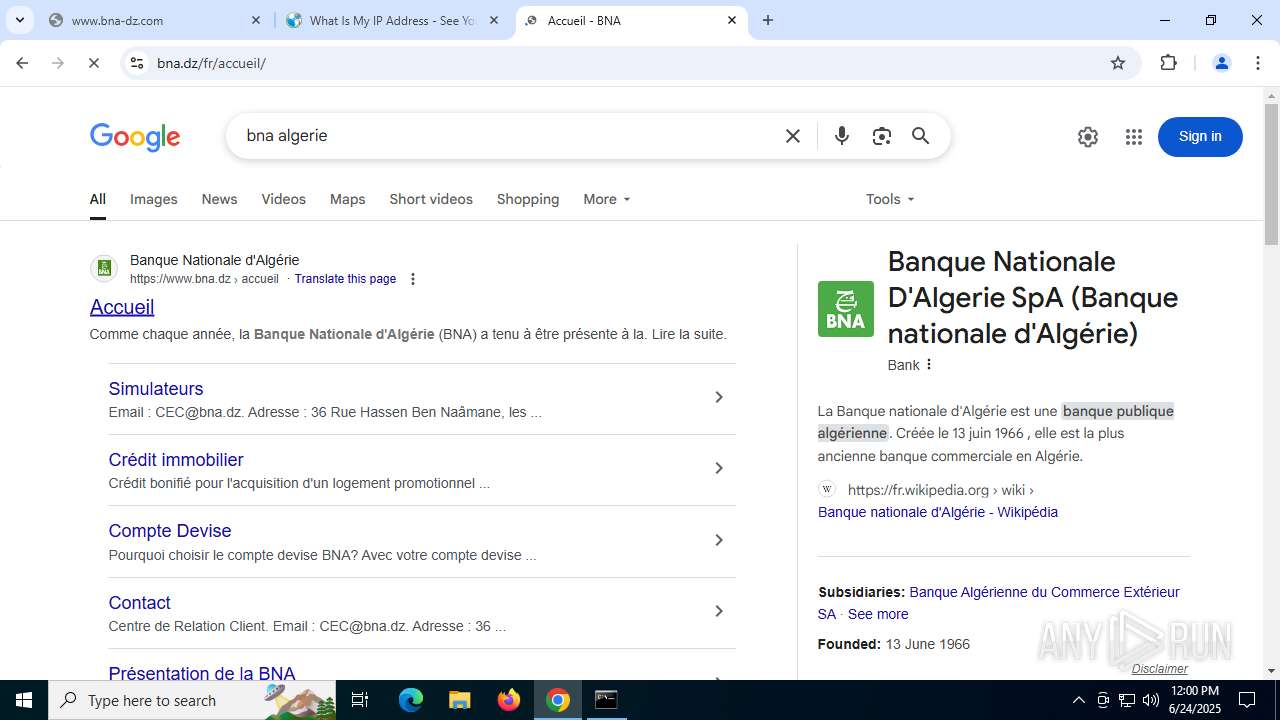Go to Google homepage via logo

(x=135, y=137)
